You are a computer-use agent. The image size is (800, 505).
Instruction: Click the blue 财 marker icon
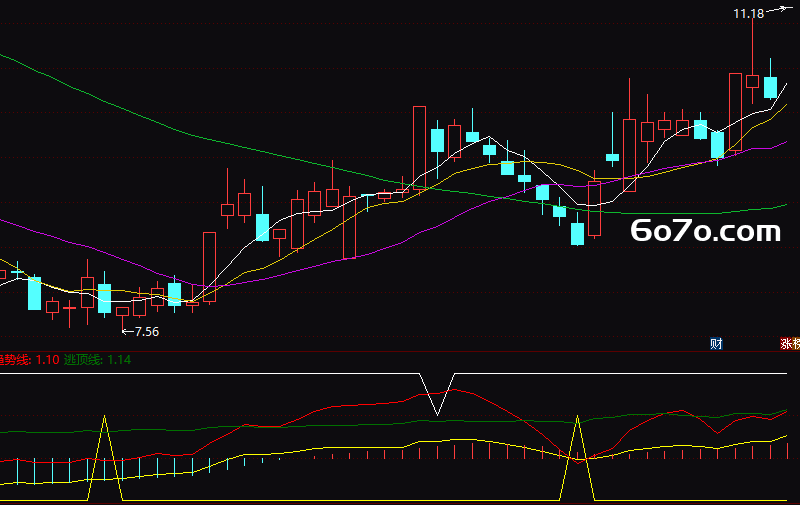(x=716, y=343)
